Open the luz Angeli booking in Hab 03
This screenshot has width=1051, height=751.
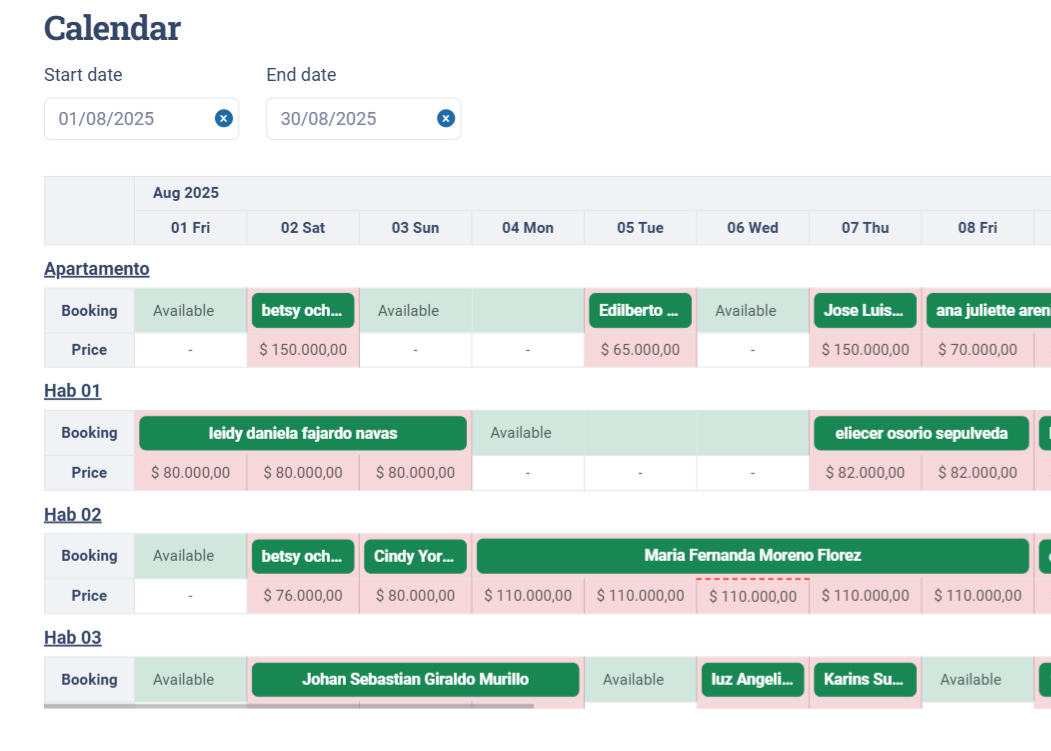[x=752, y=679]
